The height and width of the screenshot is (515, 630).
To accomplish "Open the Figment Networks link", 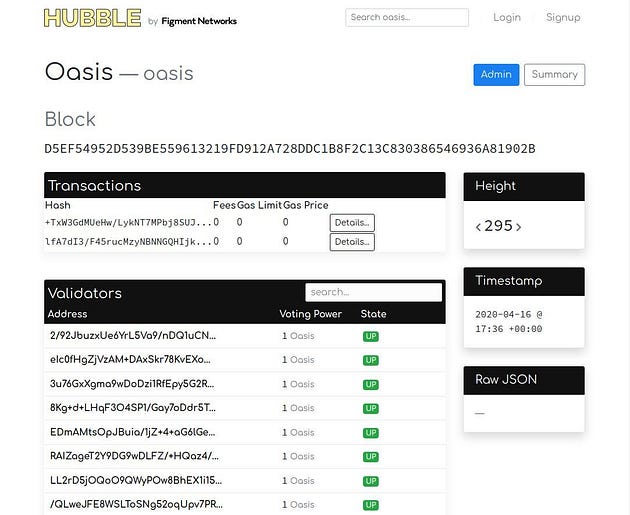I will pos(199,21).
